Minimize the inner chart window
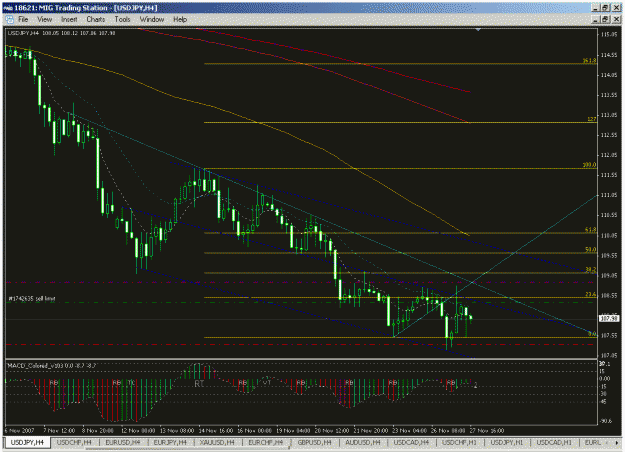Image resolution: width=625 pixels, height=452 pixels. (596, 19)
